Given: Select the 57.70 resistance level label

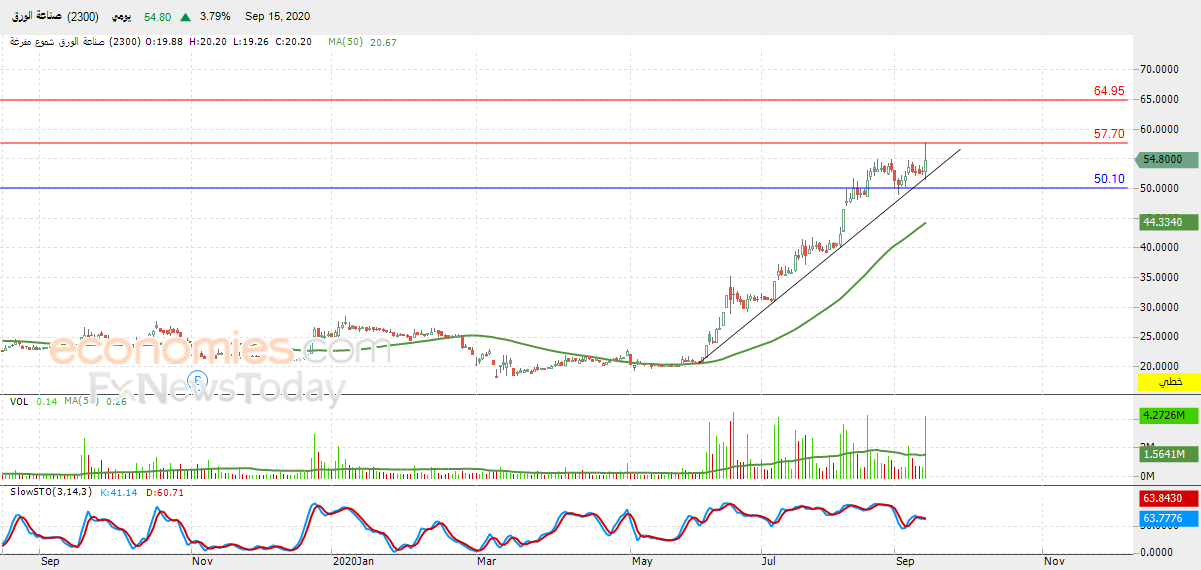Looking at the screenshot, I should tap(1109, 134).
